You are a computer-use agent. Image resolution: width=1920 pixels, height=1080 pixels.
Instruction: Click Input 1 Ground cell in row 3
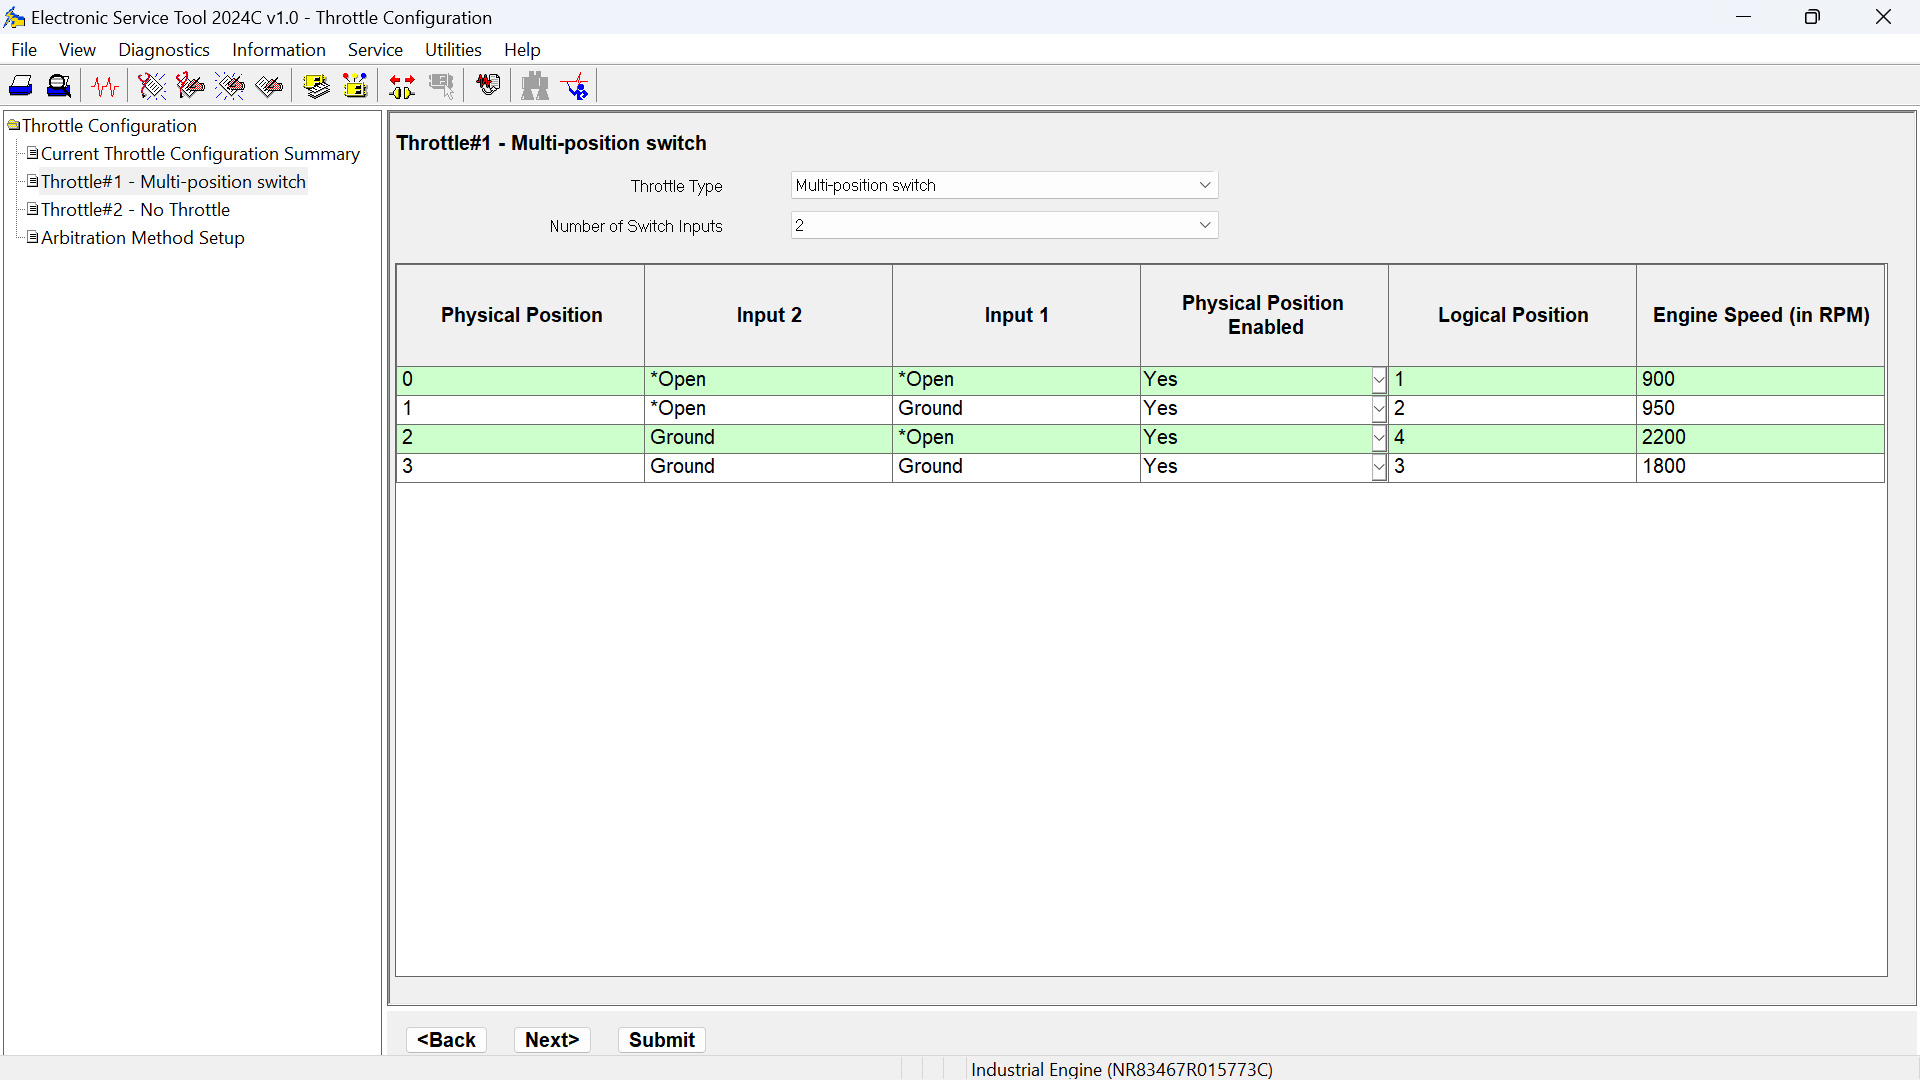point(1017,467)
